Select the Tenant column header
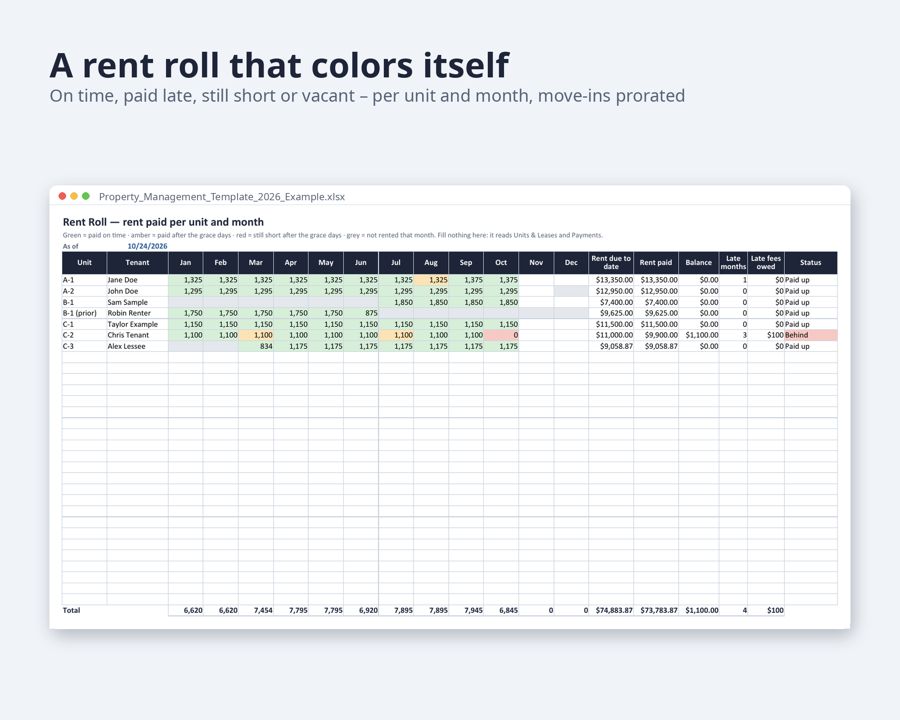900x720 pixels. click(x=137, y=262)
